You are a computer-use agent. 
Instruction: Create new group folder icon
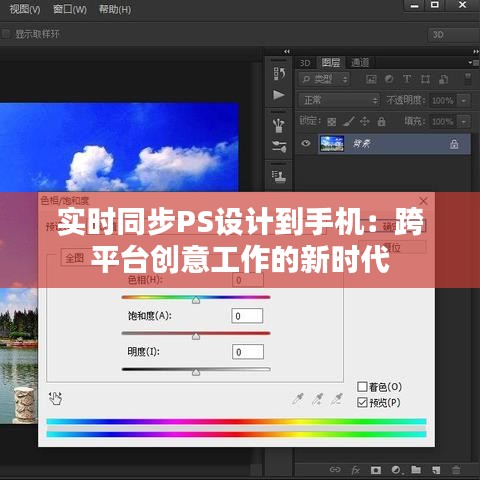tap(416, 469)
